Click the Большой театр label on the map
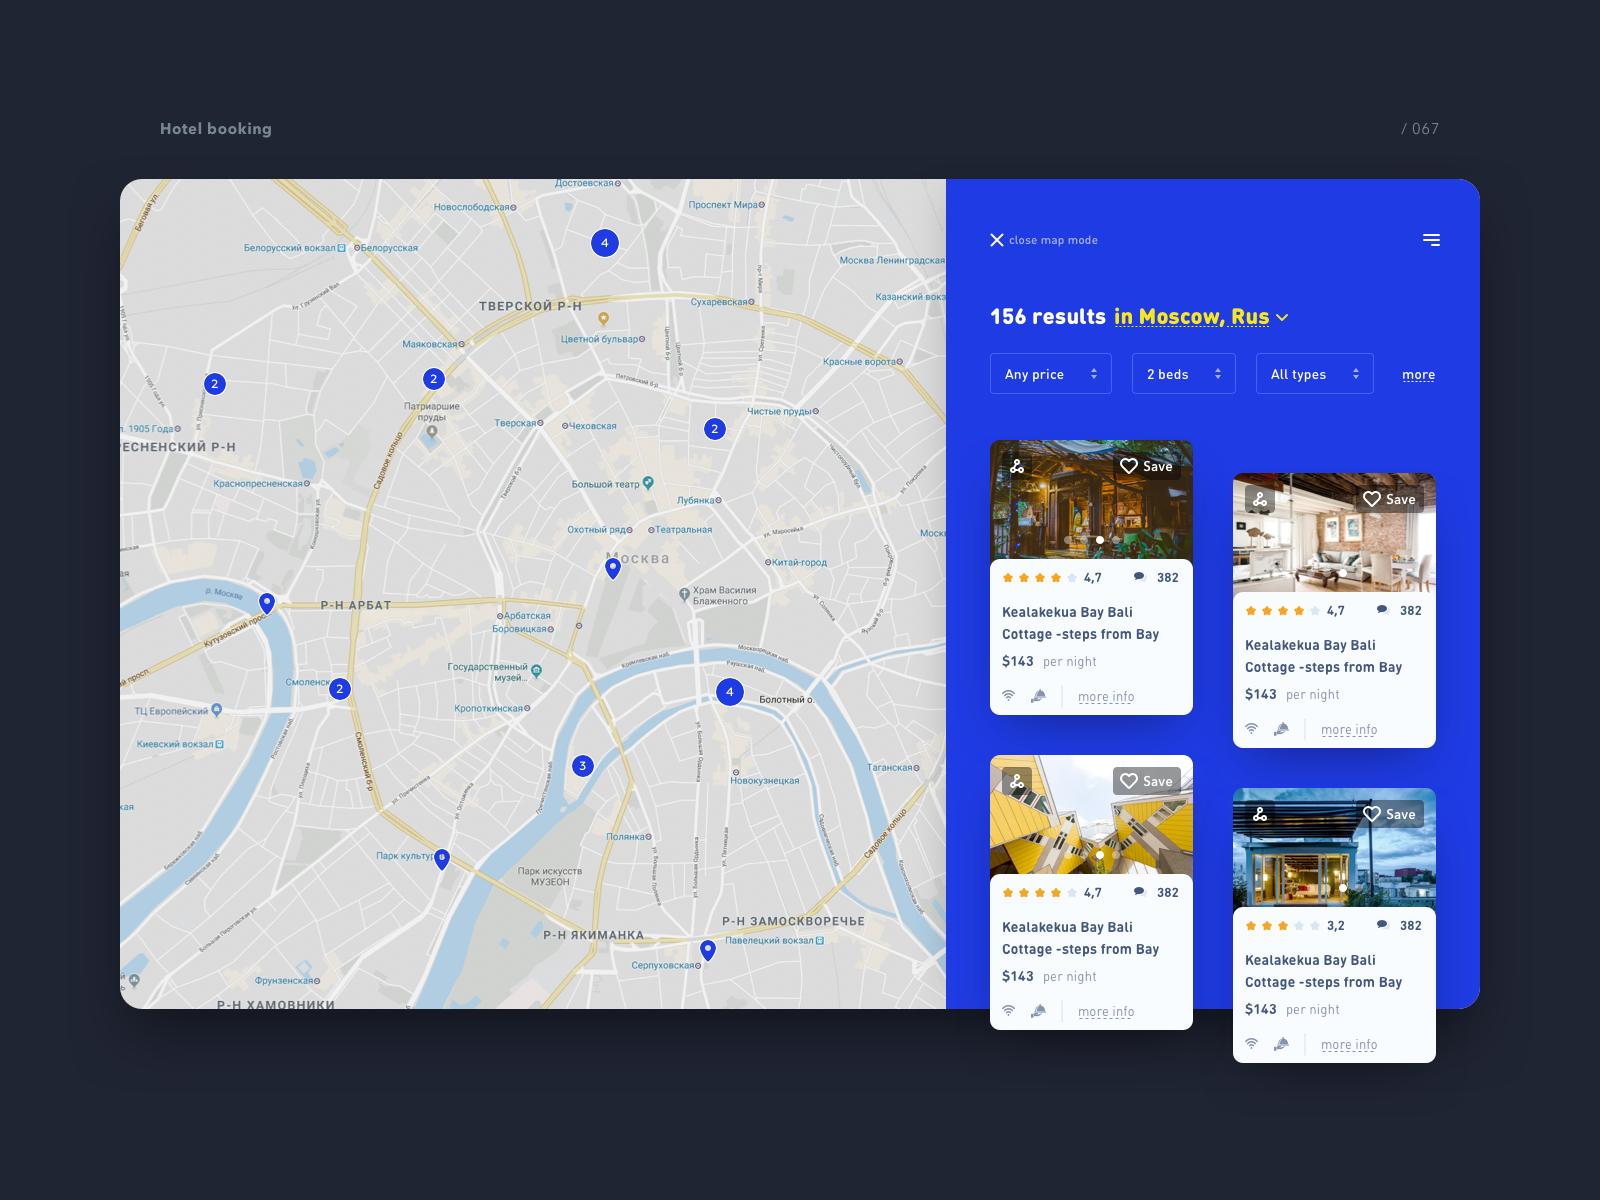Screen dimensions: 1600x1200 [606, 484]
